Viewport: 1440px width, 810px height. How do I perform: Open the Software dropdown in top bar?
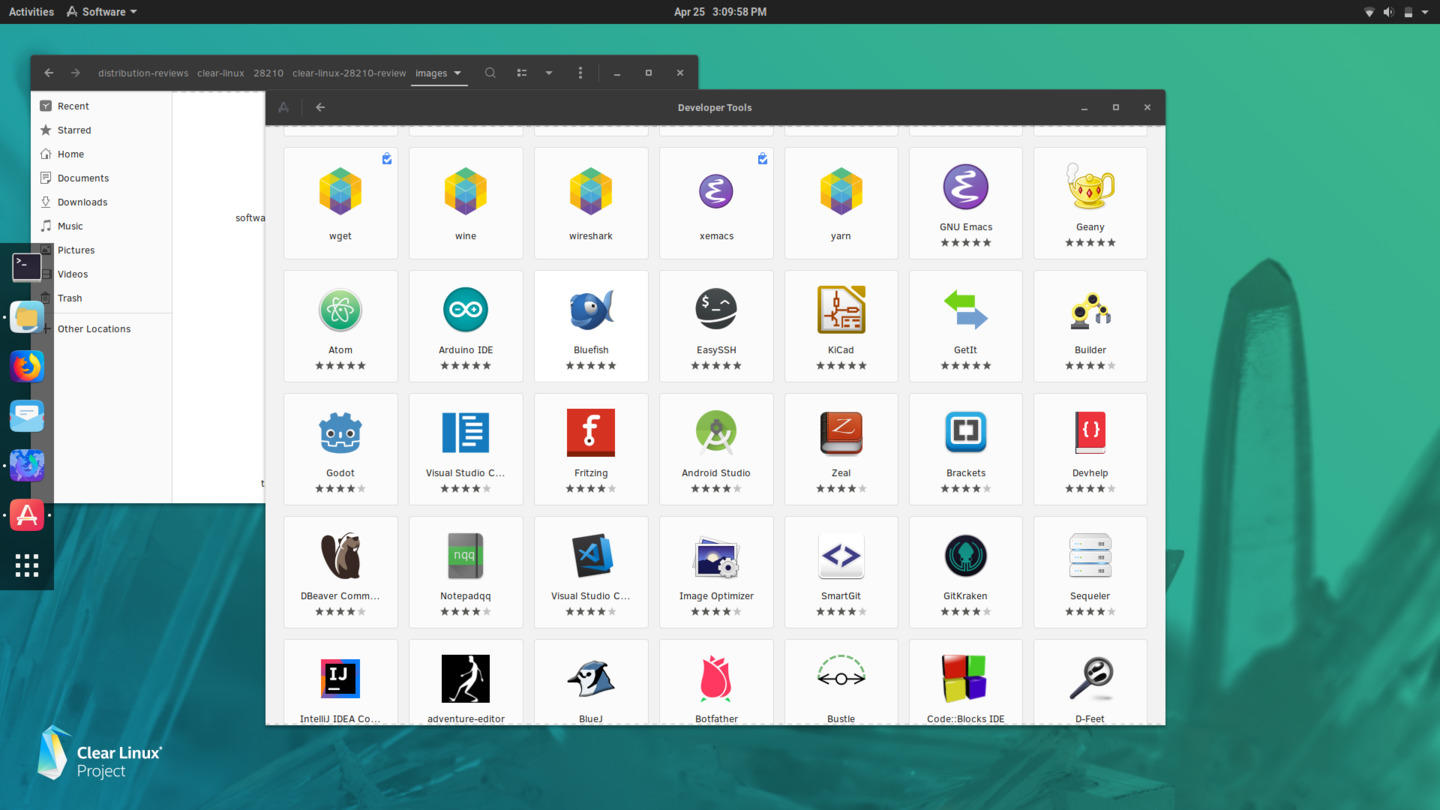point(102,12)
